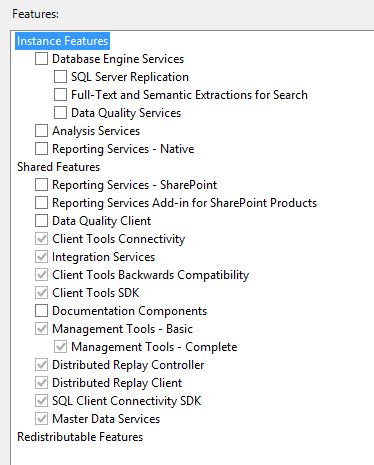Toggle the Client Tools Connectivity checkbox

click(41, 239)
